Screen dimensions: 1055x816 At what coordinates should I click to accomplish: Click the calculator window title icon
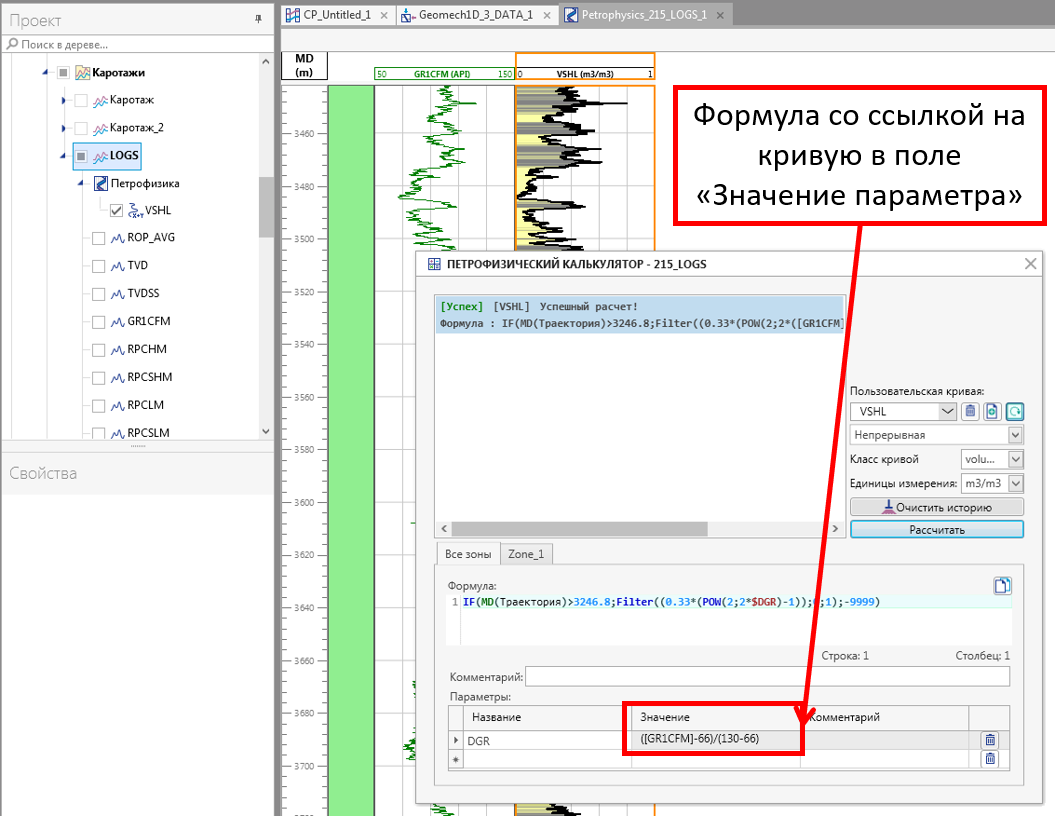(435, 264)
